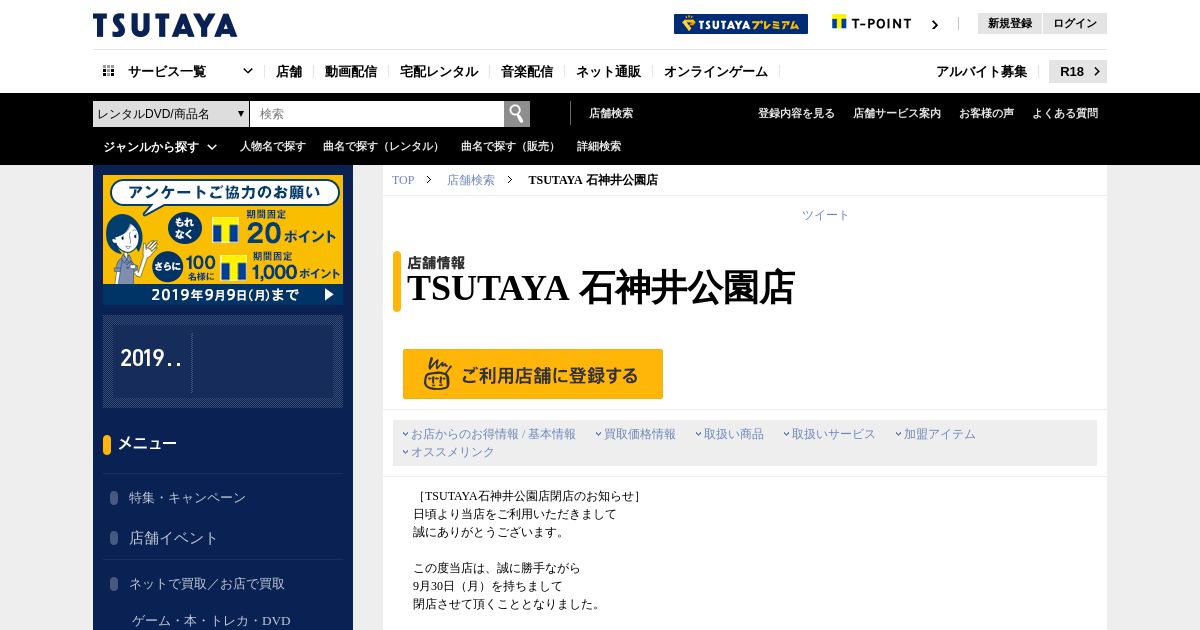Click the 店舗サービス案内 link
This screenshot has width=1200, height=630.
pyautogui.click(x=897, y=113)
